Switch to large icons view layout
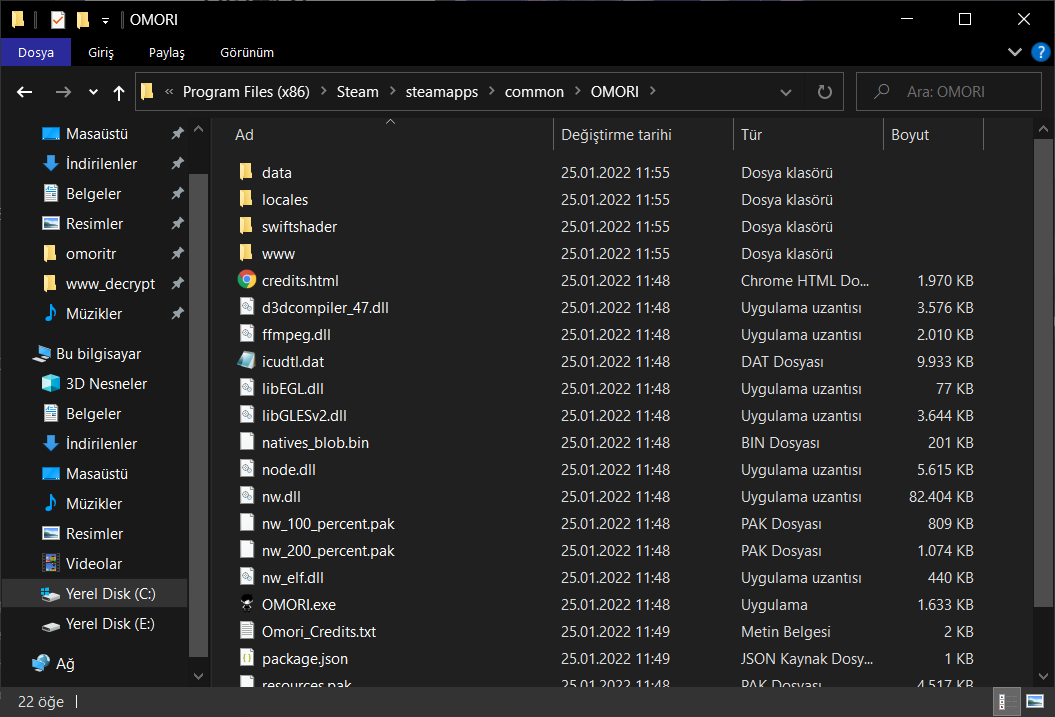This screenshot has width=1055, height=717. tap(1035, 702)
